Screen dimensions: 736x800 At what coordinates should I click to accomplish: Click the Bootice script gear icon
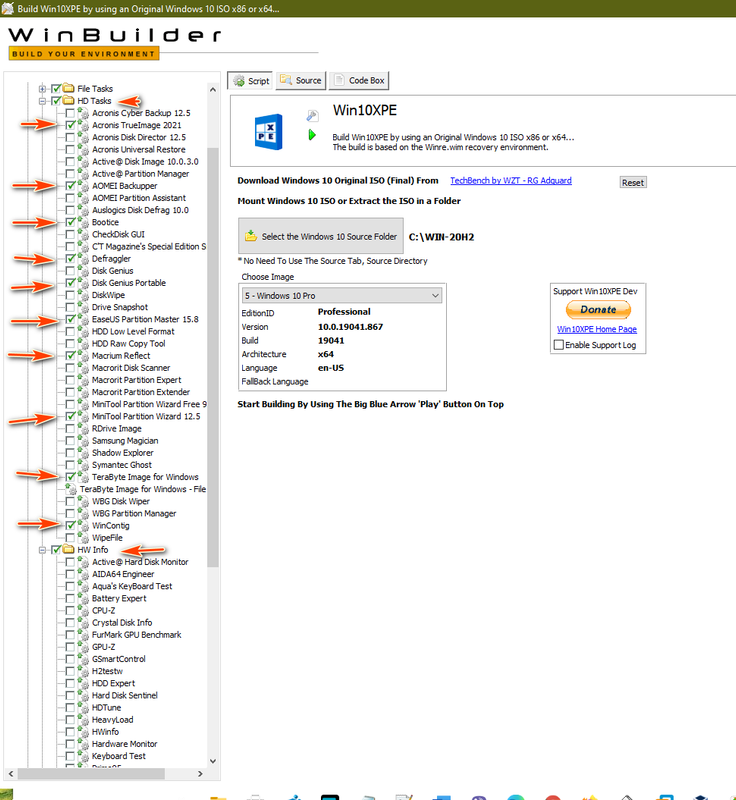pos(83,222)
